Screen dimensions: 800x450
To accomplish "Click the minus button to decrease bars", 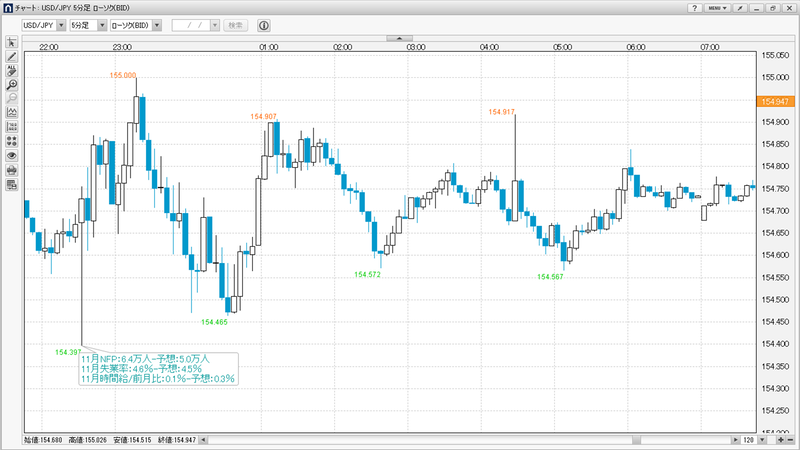I will (x=790, y=440).
